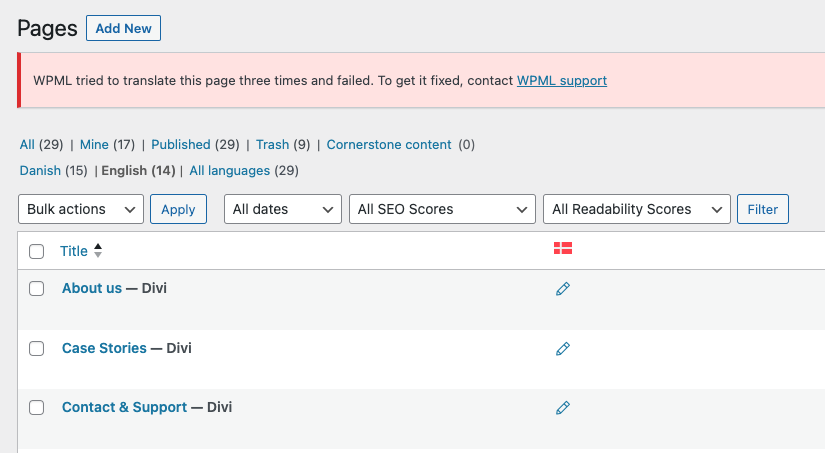This screenshot has height=453, width=825.
Task: Expand the All Readability Scores dropdown
Action: coord(637,209)
